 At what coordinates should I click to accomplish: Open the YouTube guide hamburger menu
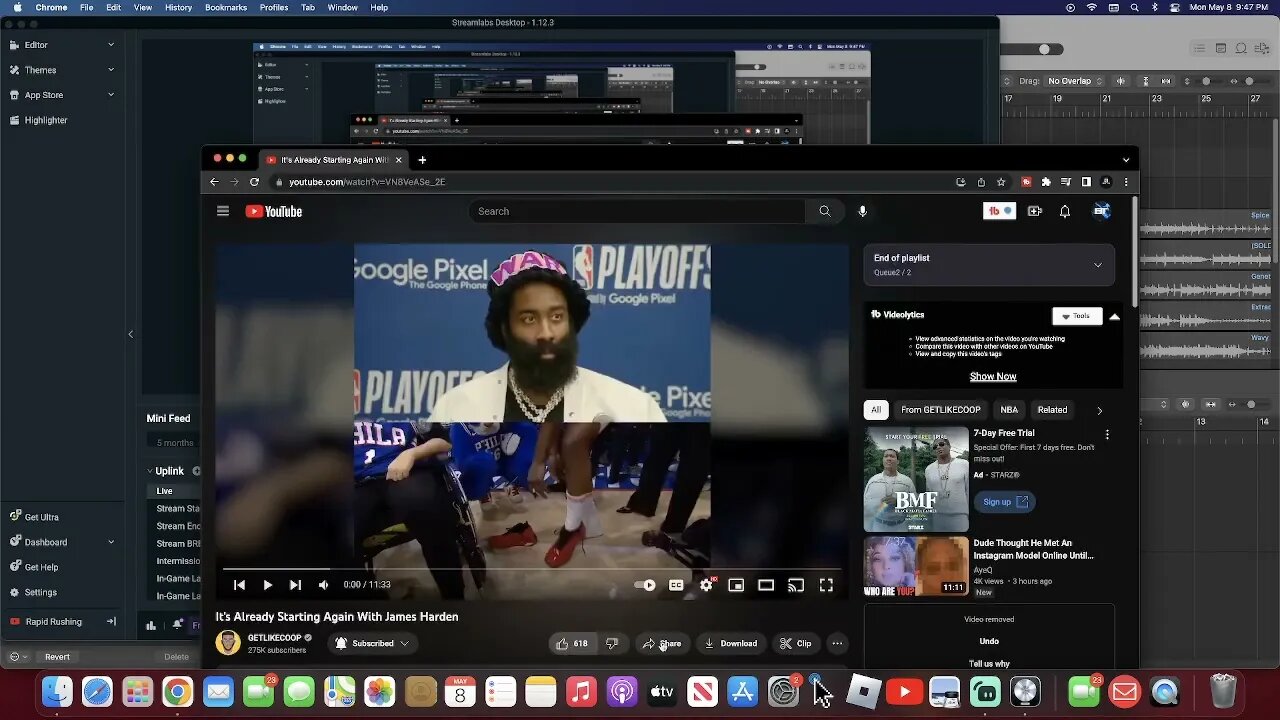coord(223,211)
